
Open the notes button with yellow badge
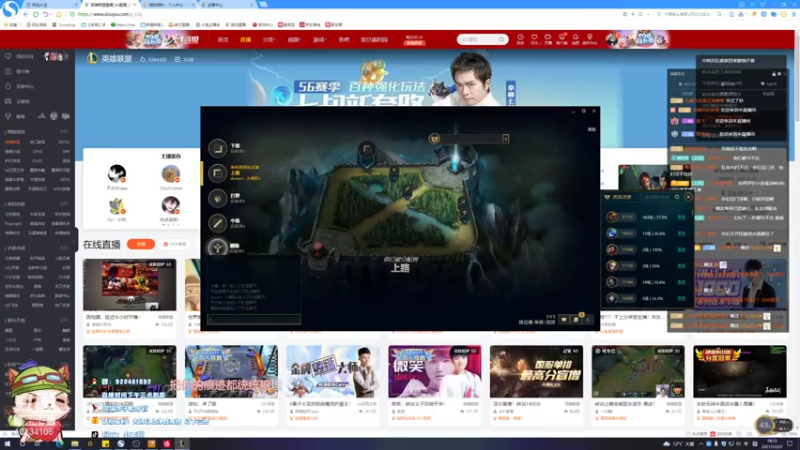[576, 319]
